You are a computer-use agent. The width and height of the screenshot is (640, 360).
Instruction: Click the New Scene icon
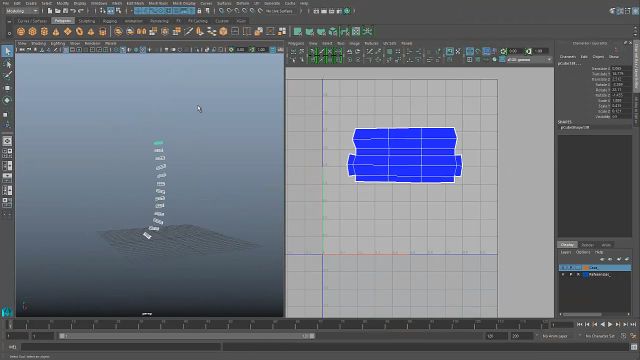coord(50,11)
